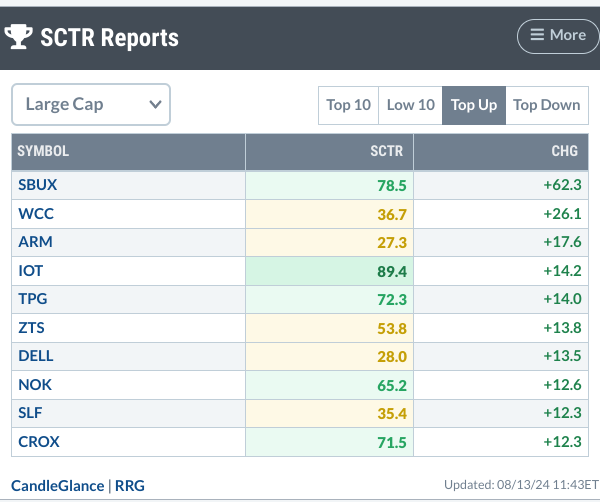Open the More menu button
600x502 pixels.
558,36
